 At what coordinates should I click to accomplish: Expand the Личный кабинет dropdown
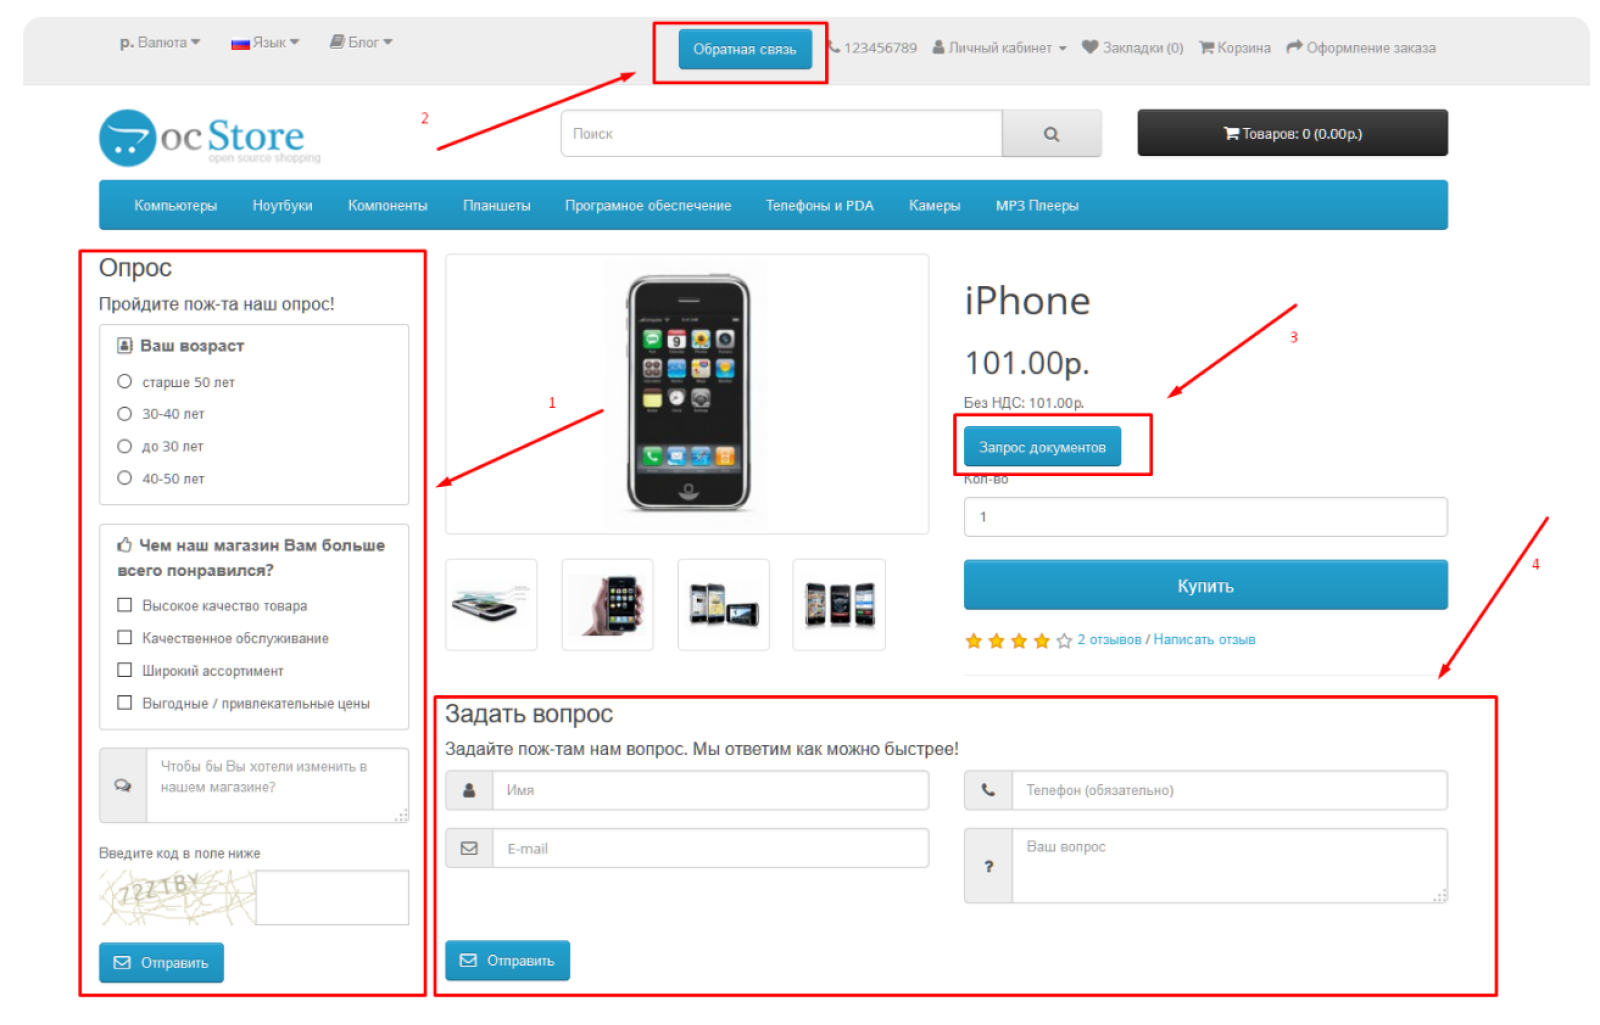[x=1000, y=47]
